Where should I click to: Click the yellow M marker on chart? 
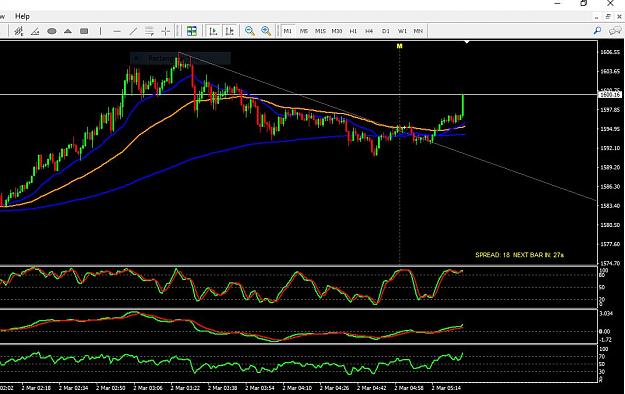(x=399, y=46)
